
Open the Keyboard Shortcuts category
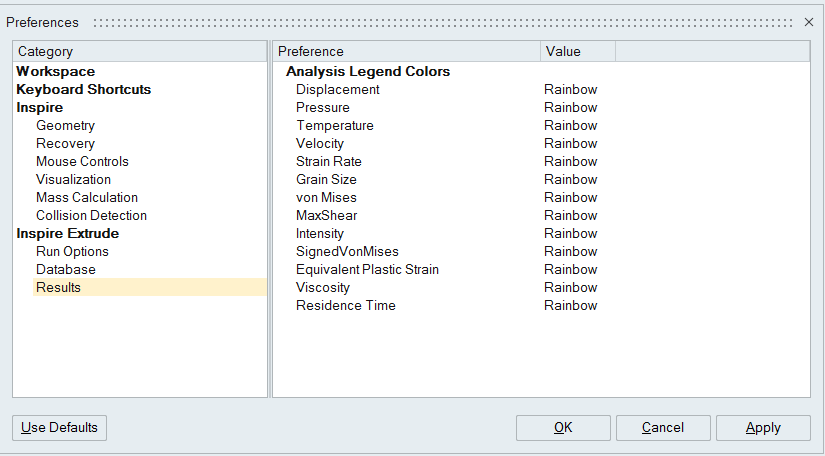(83, 90)
